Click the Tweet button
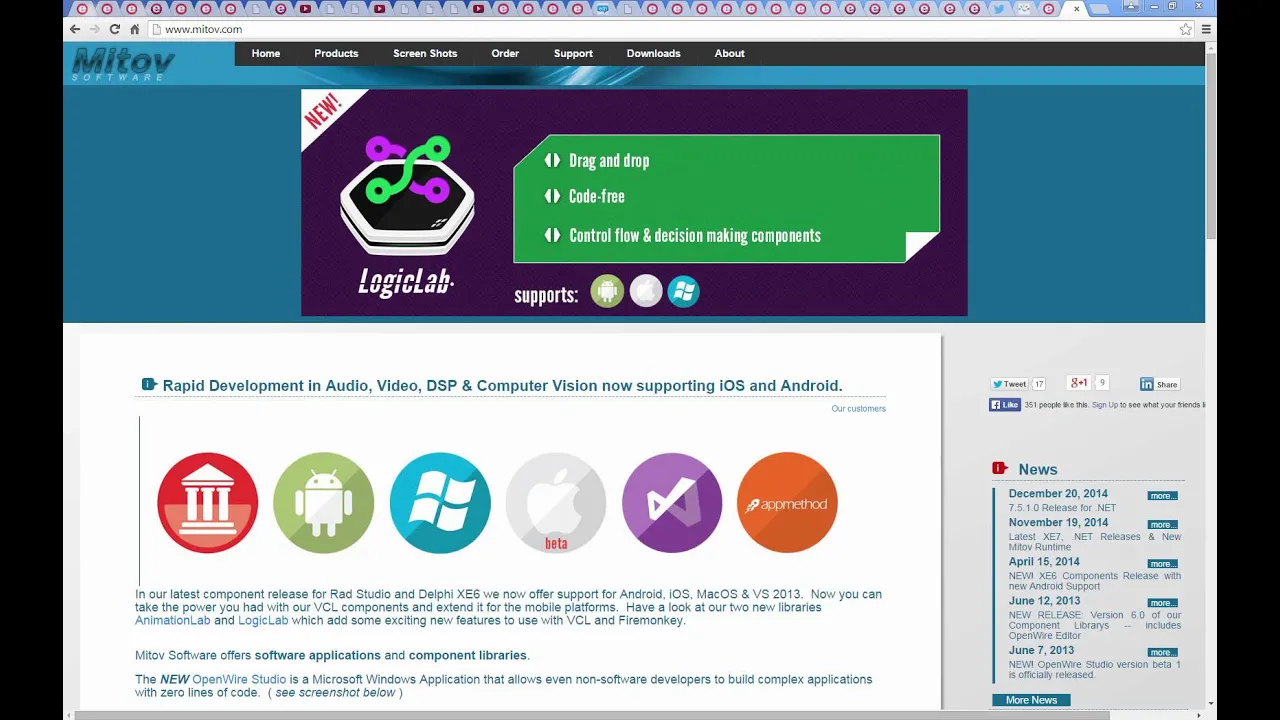This screenshot has height=720, width=1280. (x=1009, y=384)
